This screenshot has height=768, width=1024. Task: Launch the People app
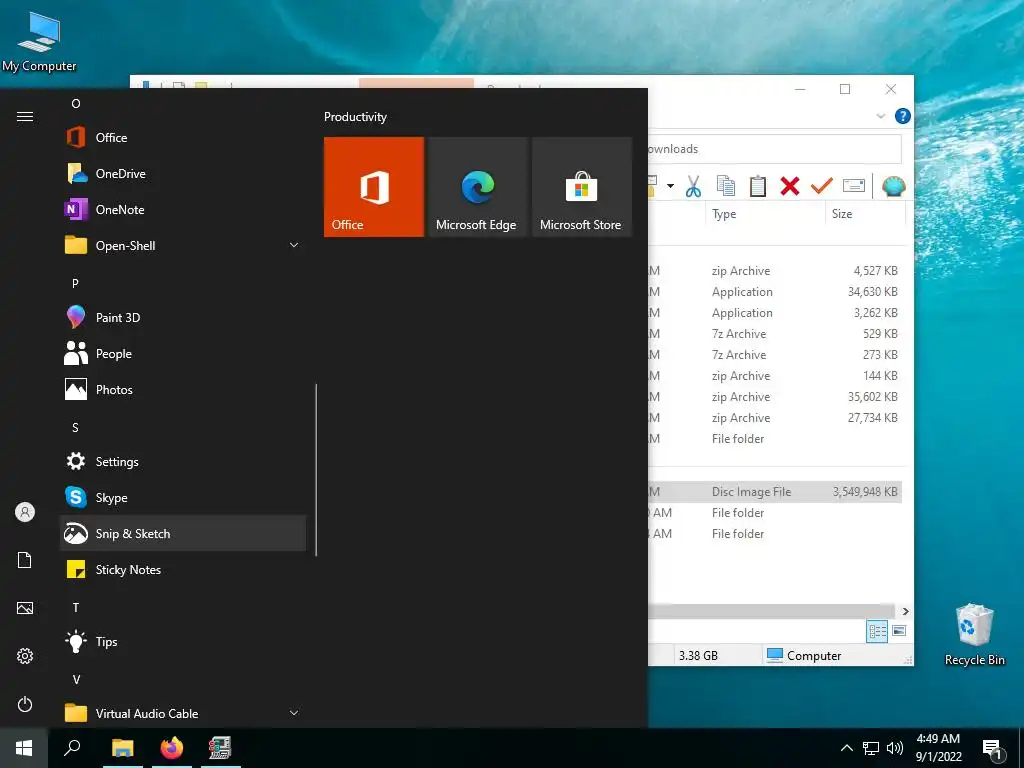tap(183, 353)
